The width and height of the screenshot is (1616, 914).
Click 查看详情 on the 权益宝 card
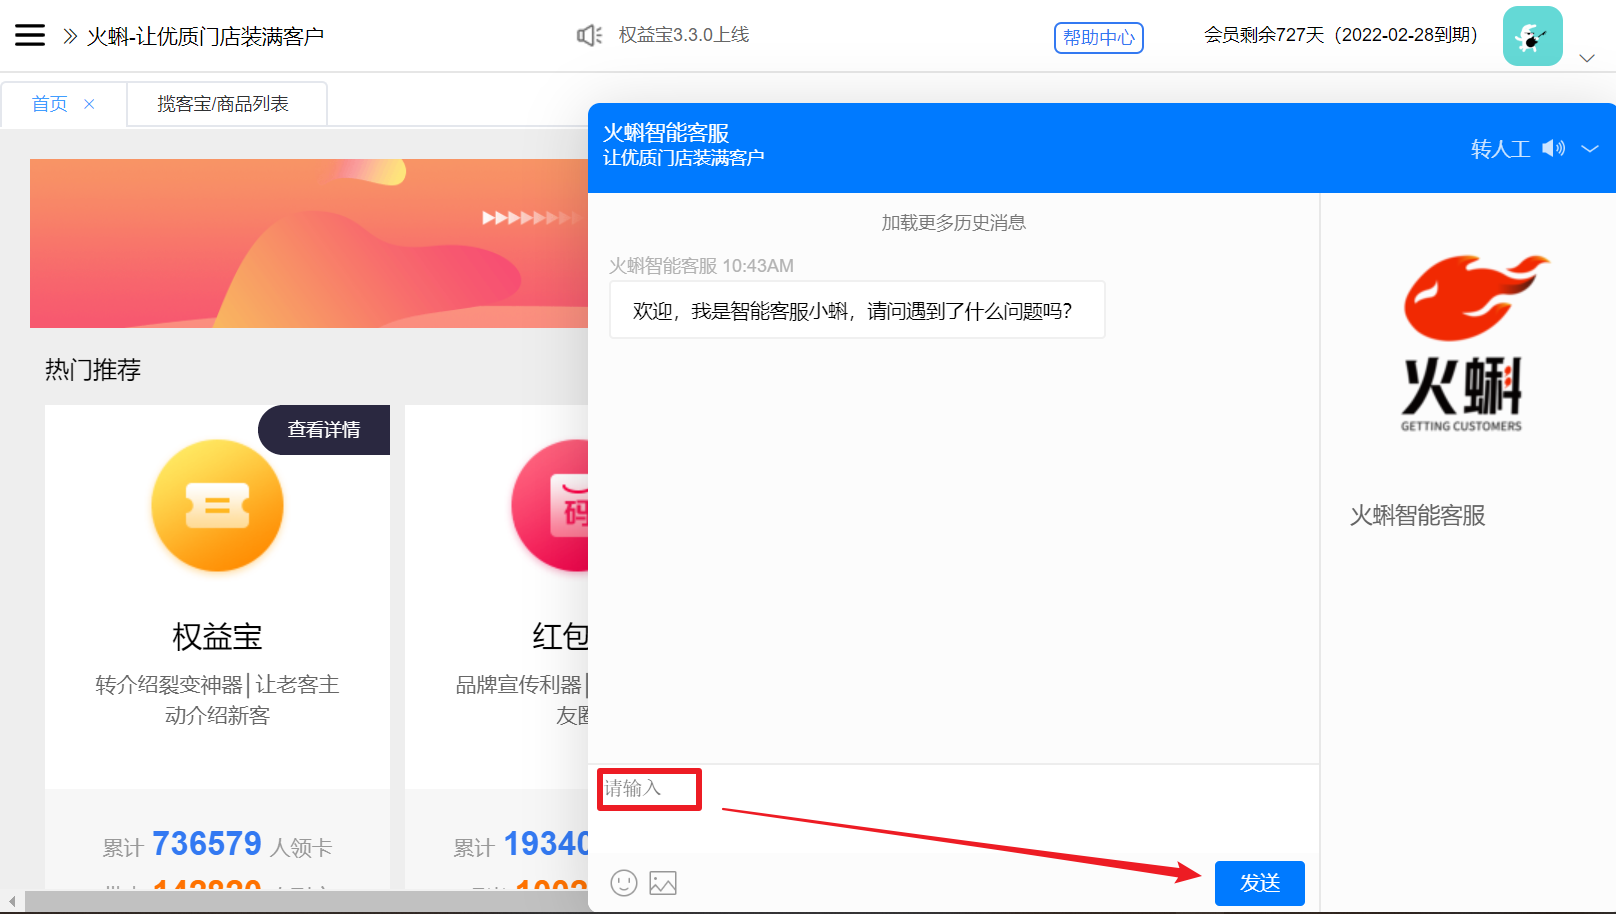point(324,430)
